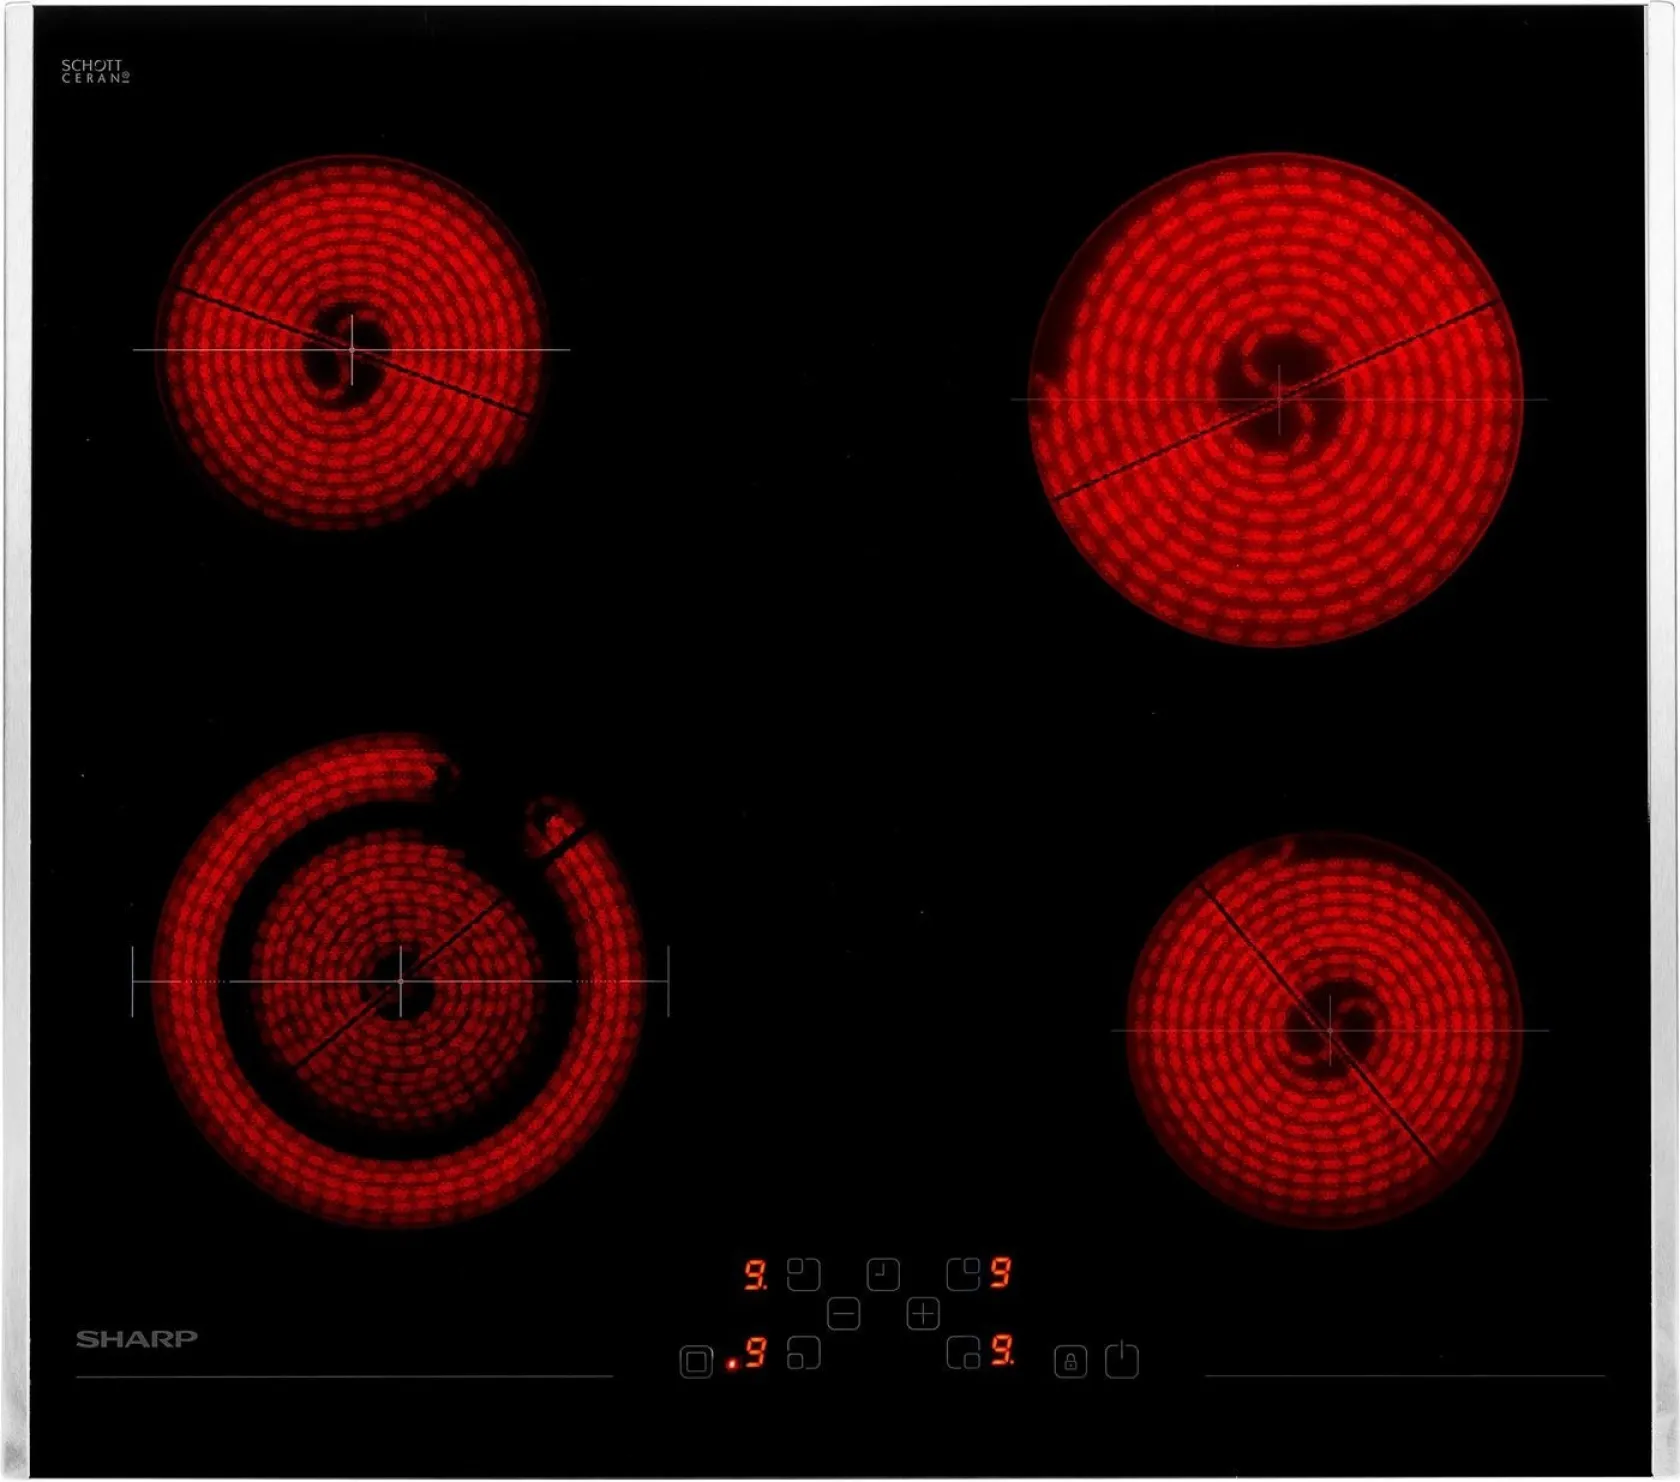Tap the timer clock key

882,1275
